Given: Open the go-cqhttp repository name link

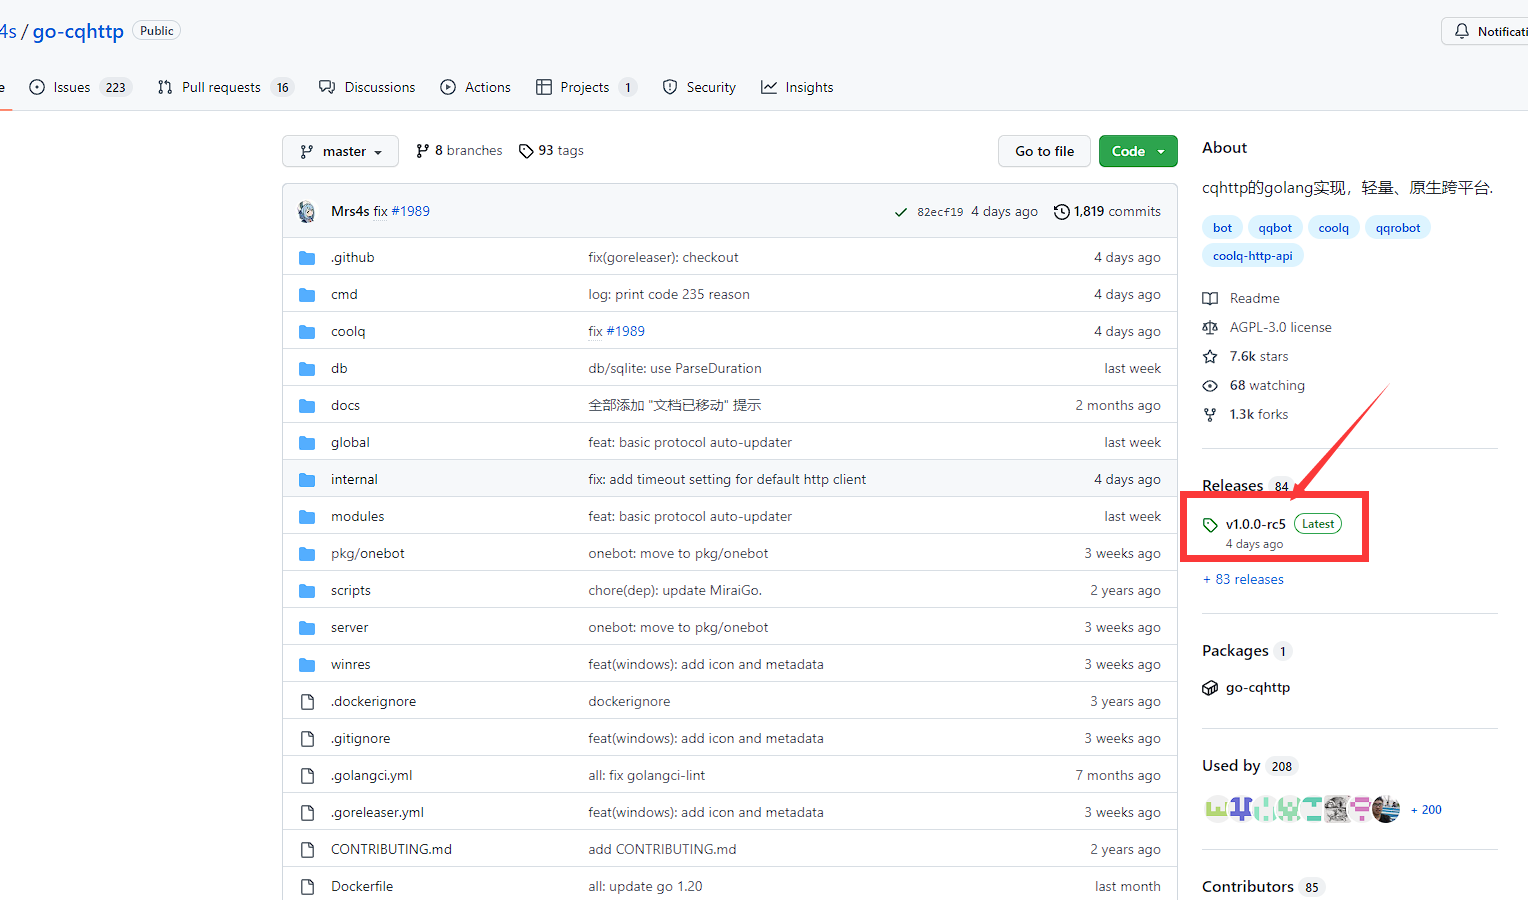Looking at the screenshot, I should [x=78, y=31].
